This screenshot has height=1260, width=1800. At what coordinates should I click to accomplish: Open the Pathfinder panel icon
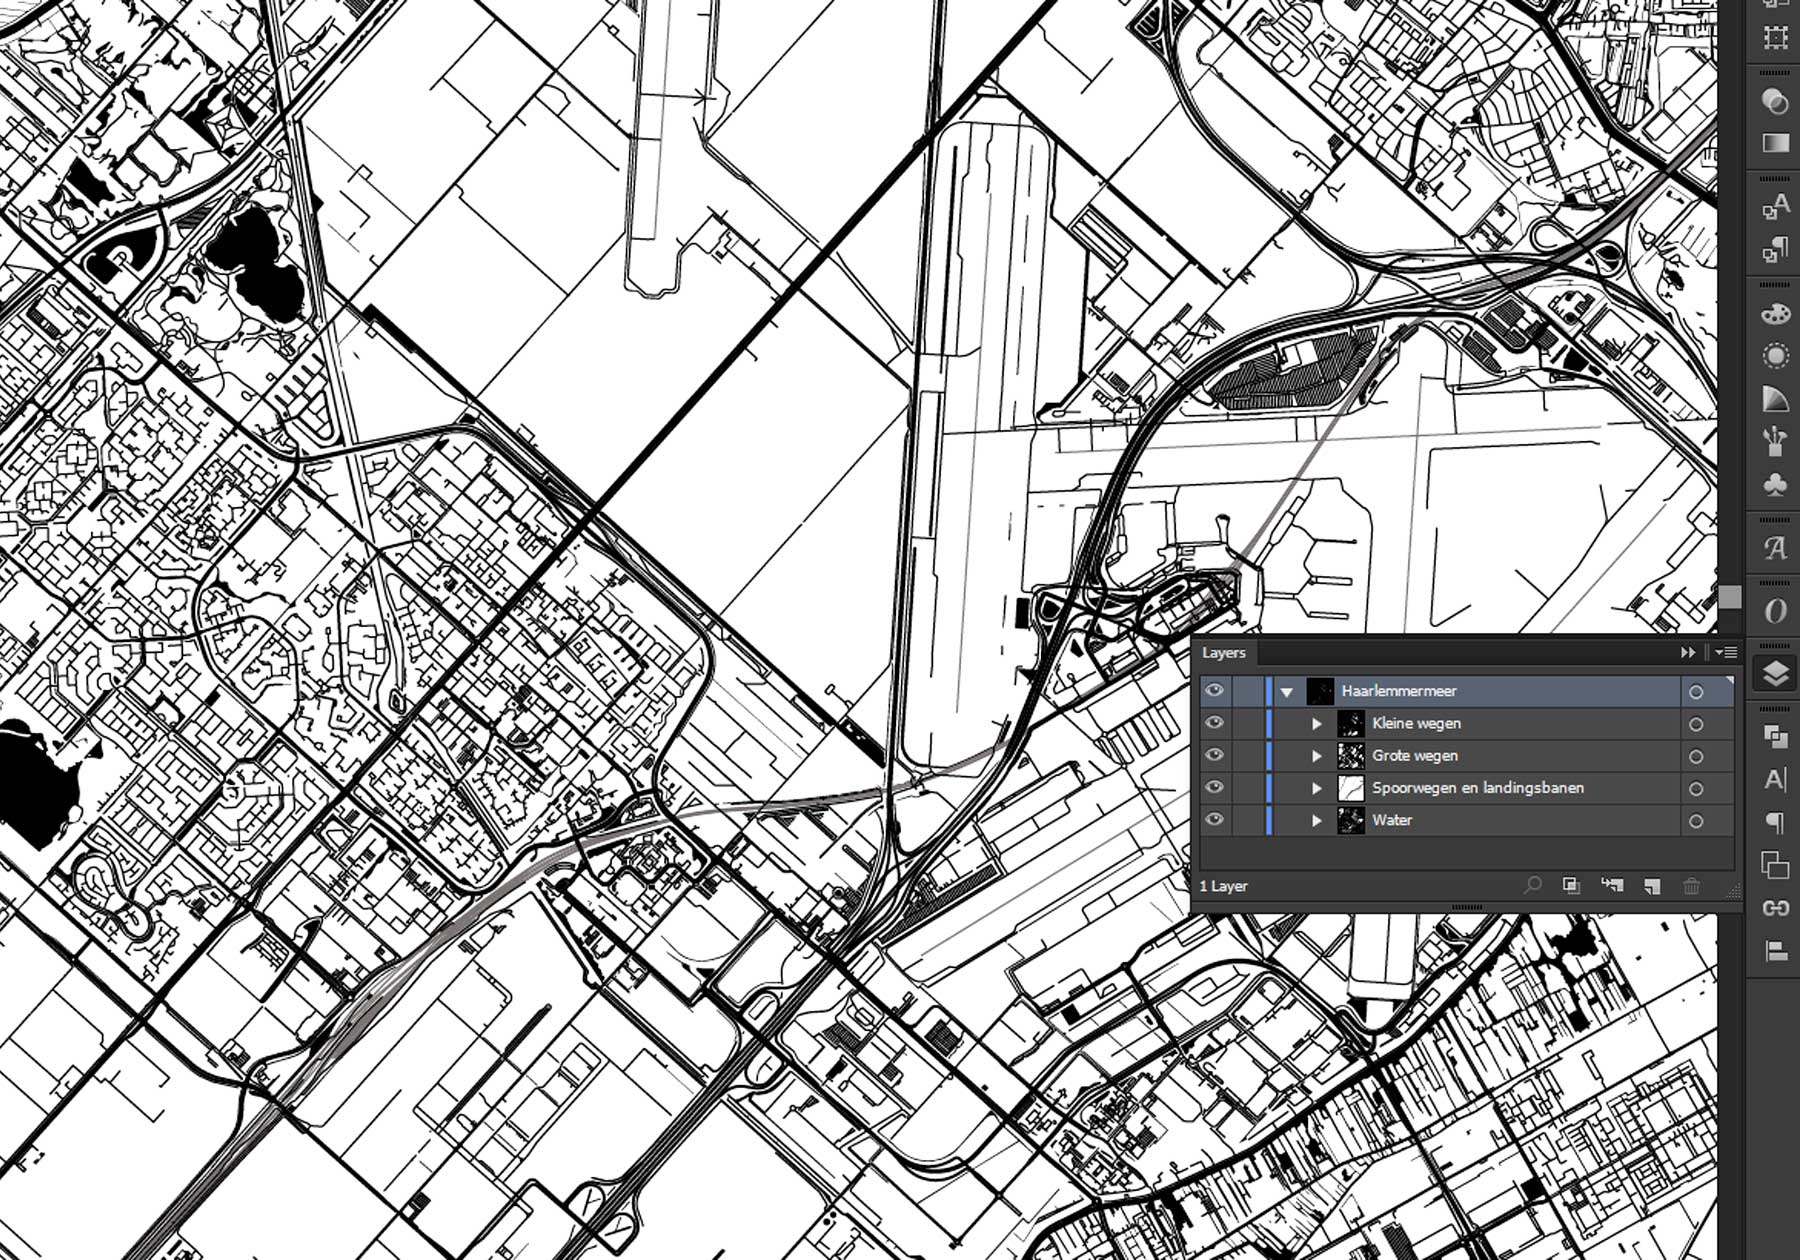click(1775, 737)
